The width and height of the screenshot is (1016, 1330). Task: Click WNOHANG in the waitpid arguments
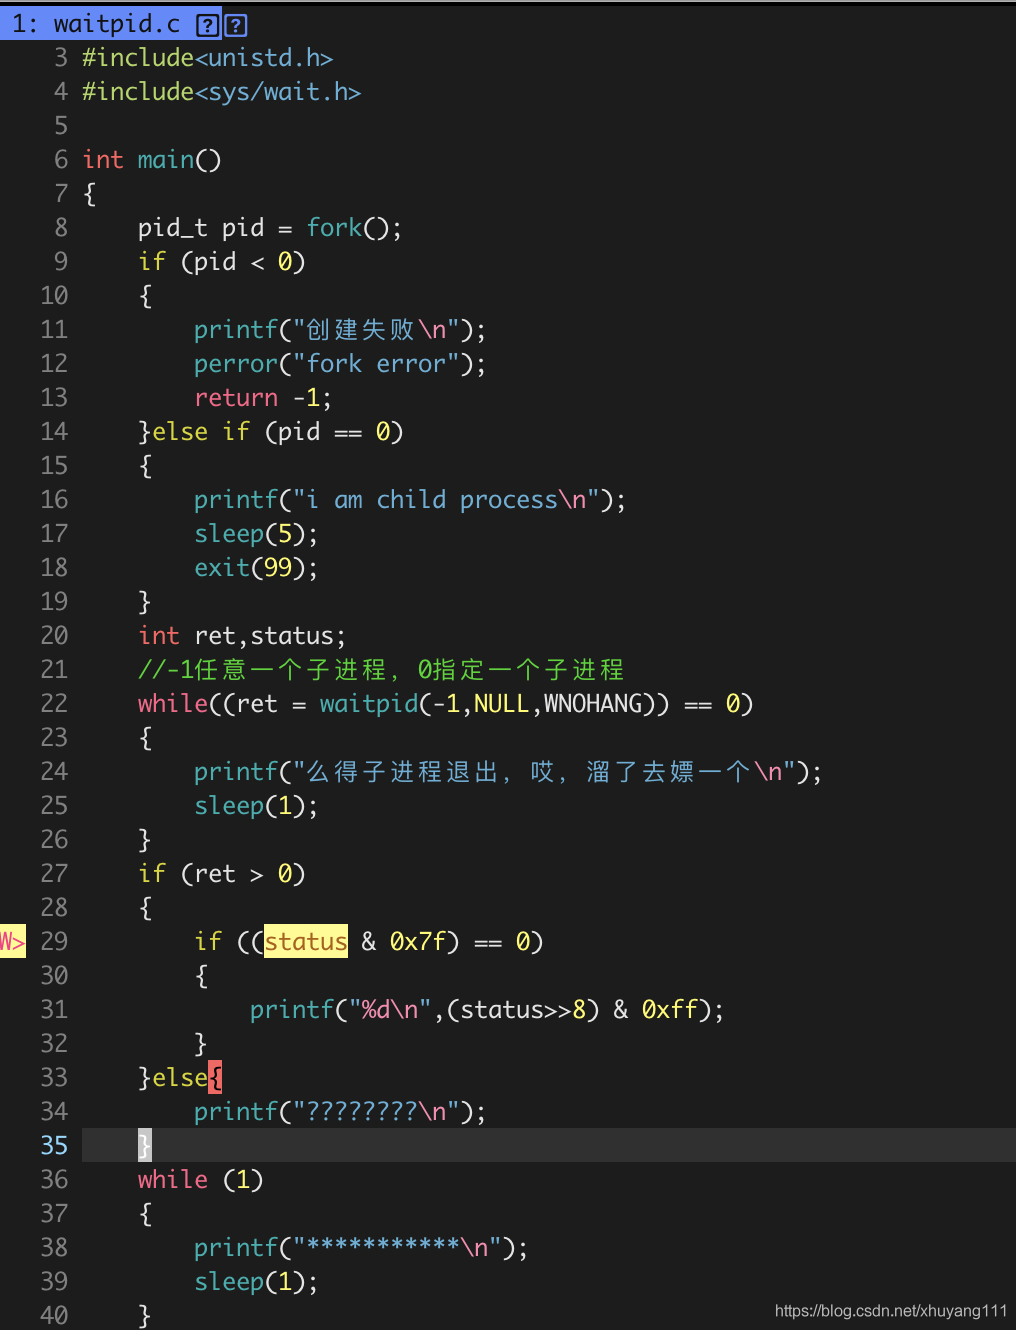coord(593,703)
